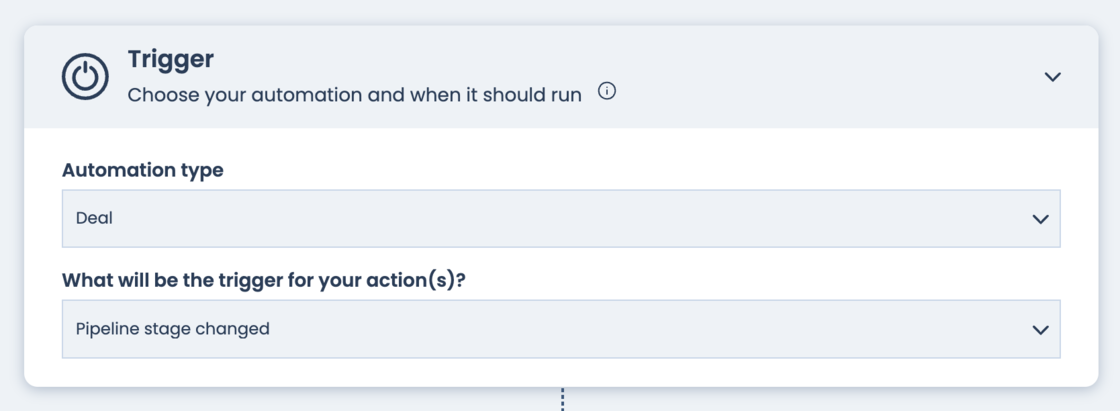
Task: Click the info icon beside the subtitle
Action: 607,92
